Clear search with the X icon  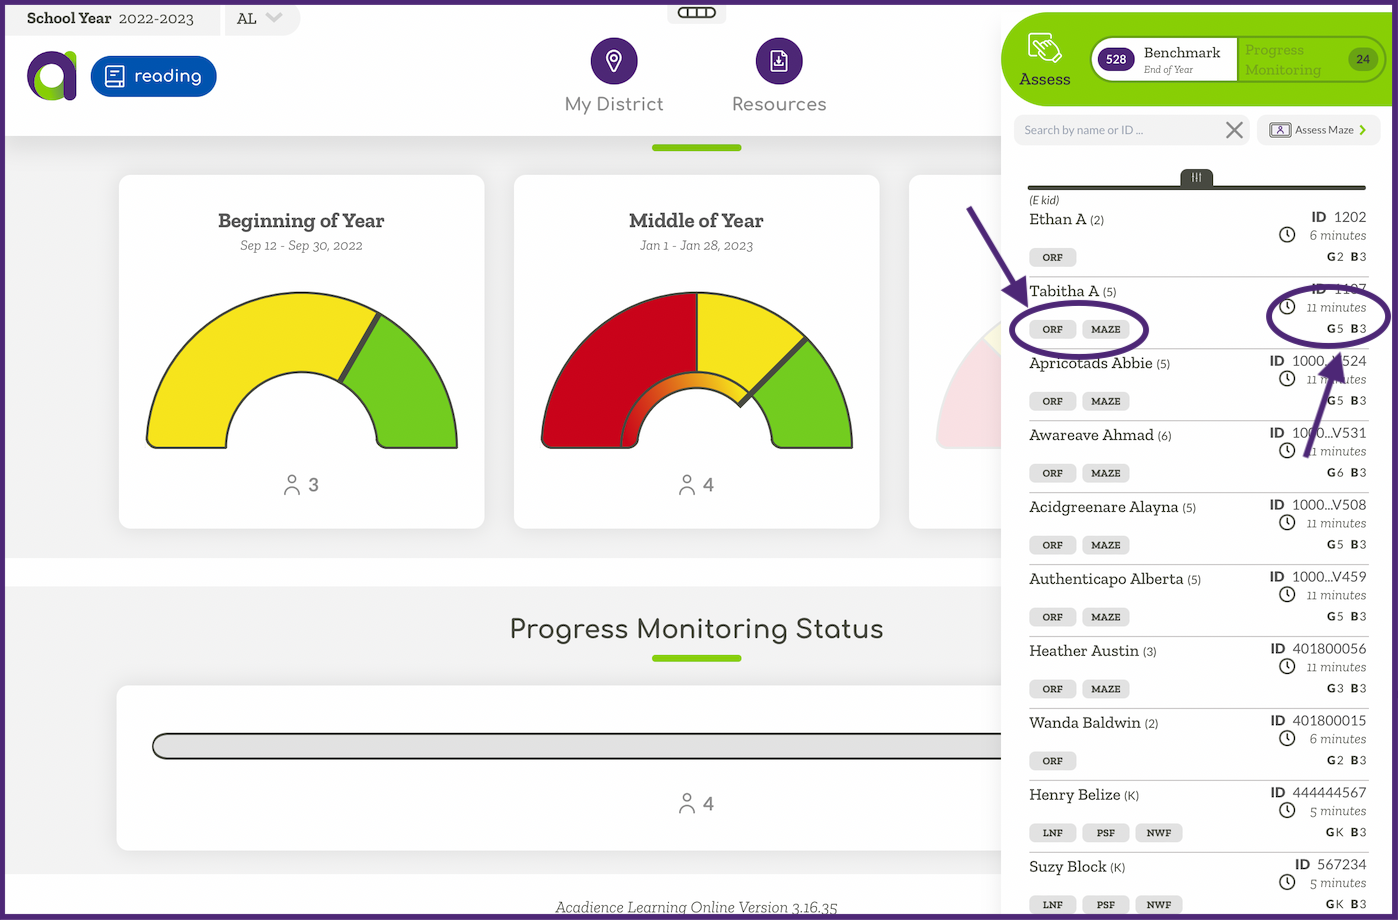1234,130
